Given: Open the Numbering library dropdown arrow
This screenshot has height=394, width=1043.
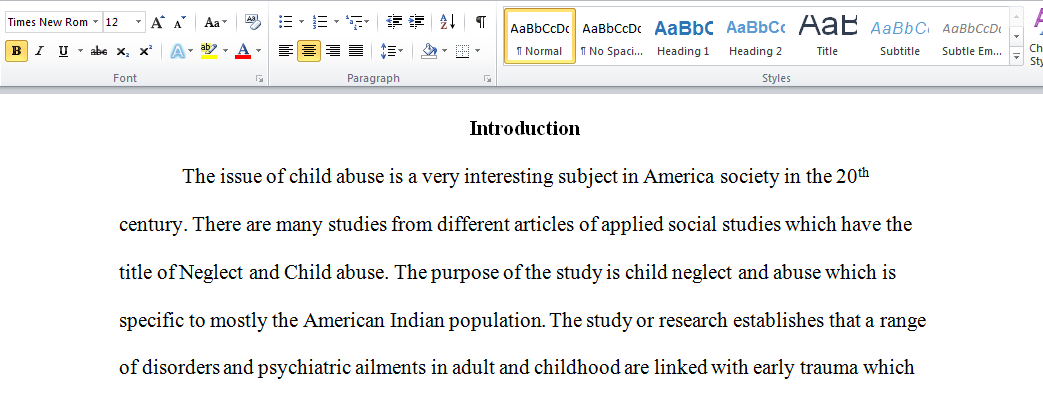Looking at the screenshot, I should [336, 23].
